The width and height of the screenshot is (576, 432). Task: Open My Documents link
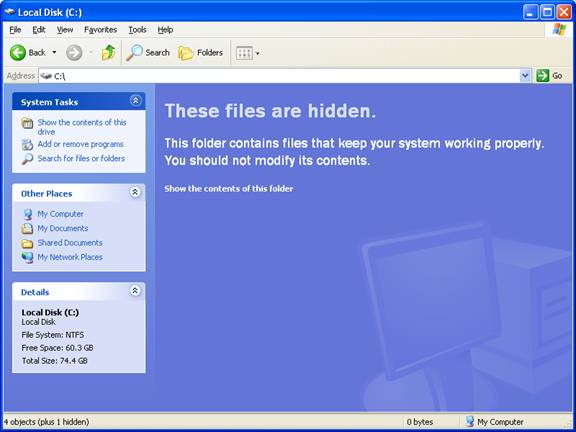click(63, 228)
